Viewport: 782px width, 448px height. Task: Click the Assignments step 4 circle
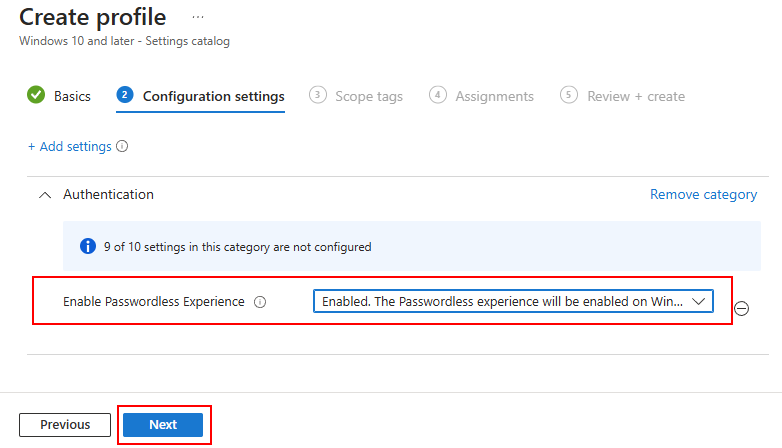click(437, 95)
